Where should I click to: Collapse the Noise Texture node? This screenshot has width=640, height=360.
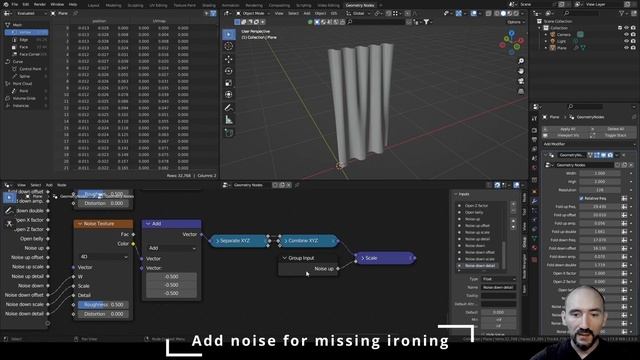[x=80, y=224]
